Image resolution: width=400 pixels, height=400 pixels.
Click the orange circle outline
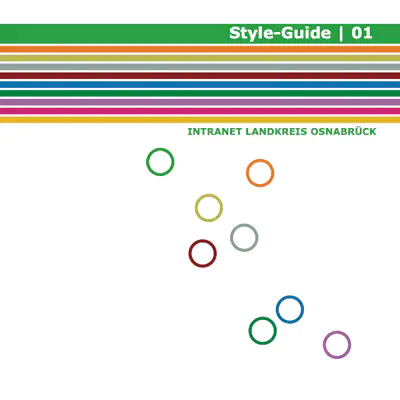point(260,173)
